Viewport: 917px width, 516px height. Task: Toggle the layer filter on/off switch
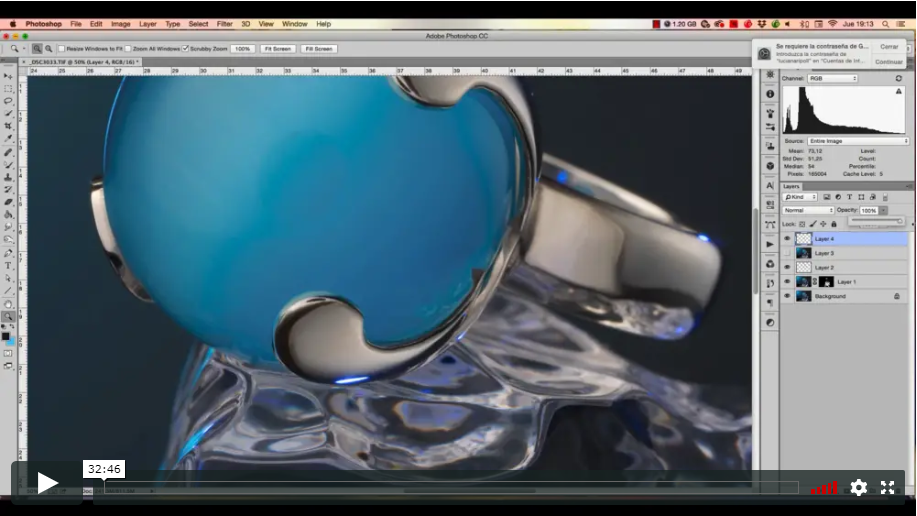pos(885,197)
